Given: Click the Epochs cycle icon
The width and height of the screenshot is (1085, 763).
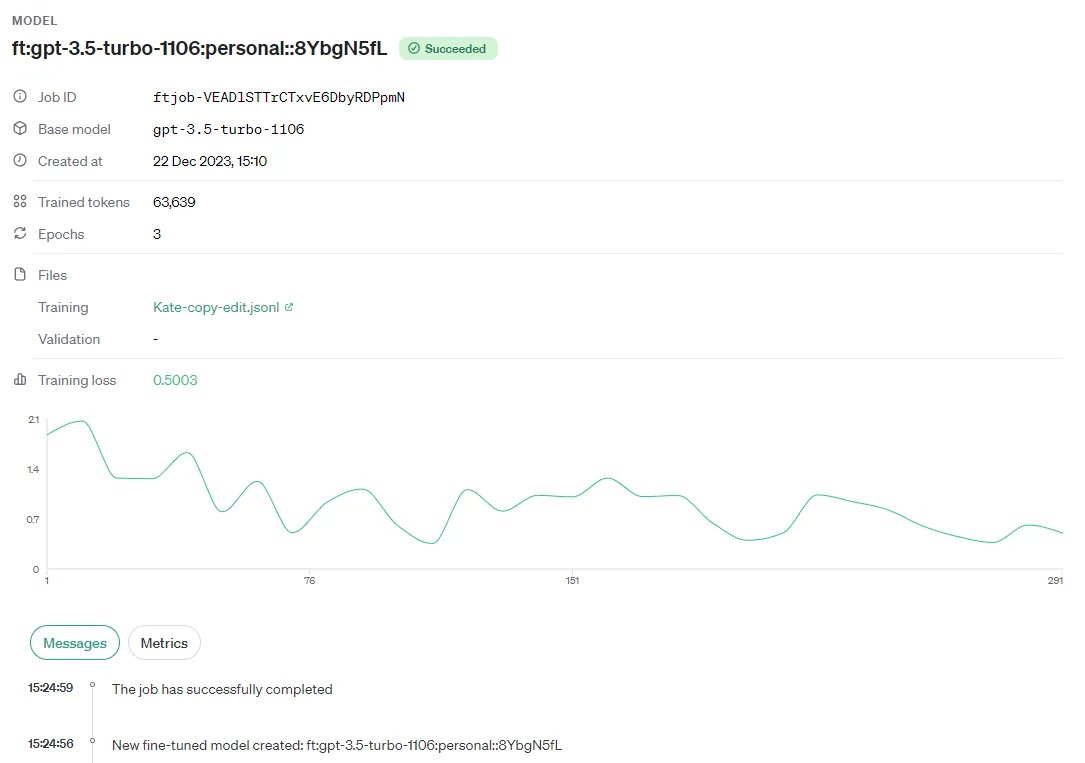Looking at the screenshot, I should pos(18,234).
